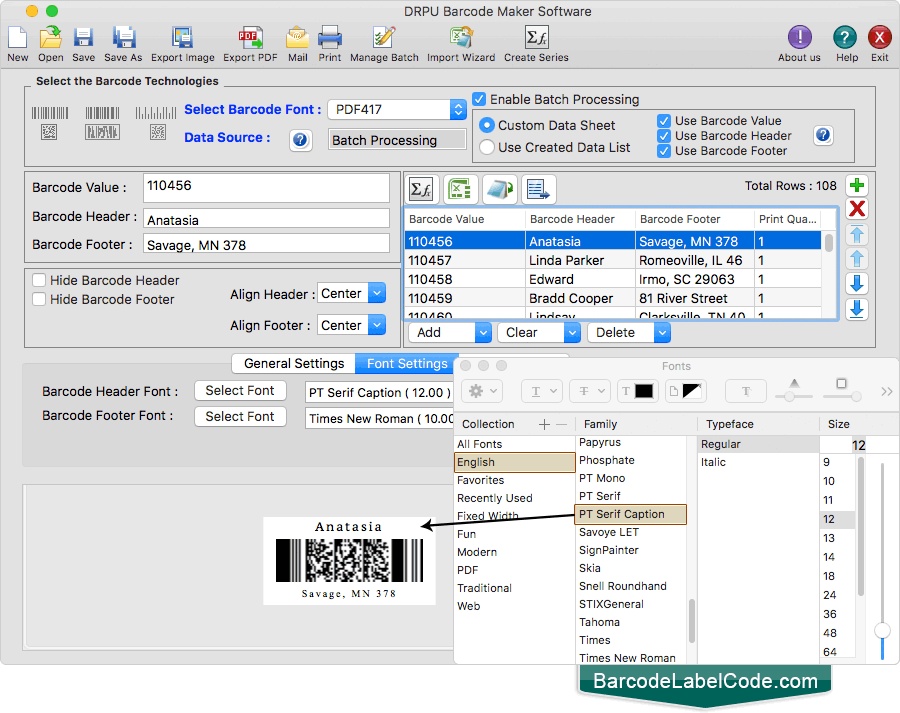The height and width of the screenshot is (713, 900).
Task: Click the gear actions menu in Fonts panel
Action: coord(482,392)
